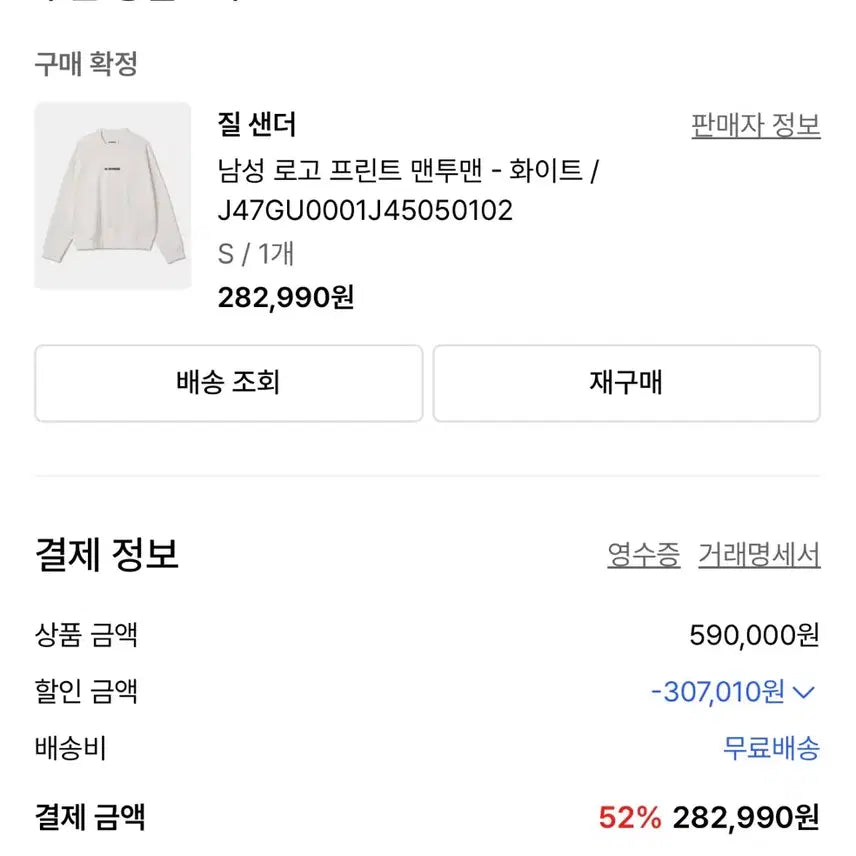Click the 구매 확정 status label
856x856 pixels.
click(89, 63)
